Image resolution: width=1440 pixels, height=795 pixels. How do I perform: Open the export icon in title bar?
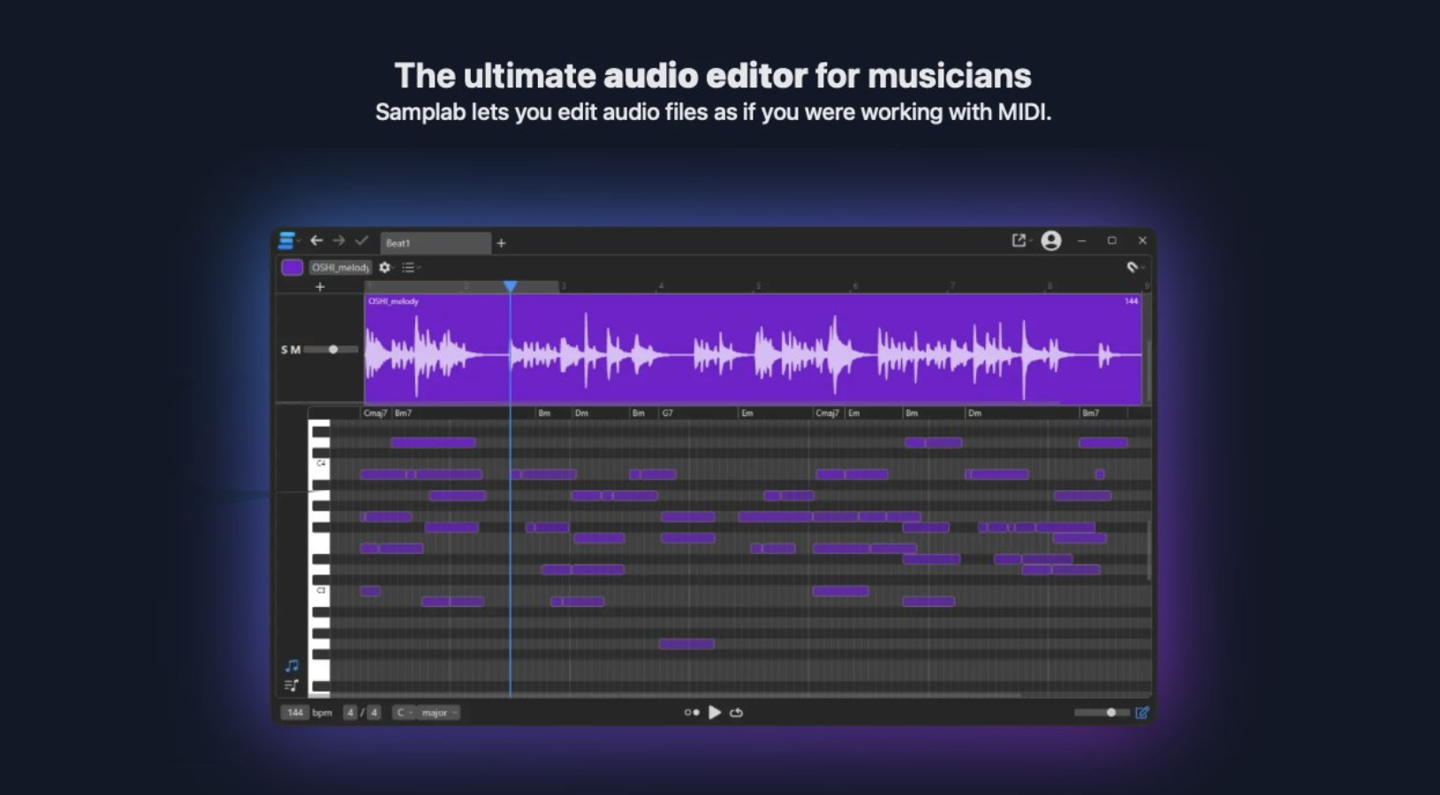pyautogui.click(x=1019, y=241)
